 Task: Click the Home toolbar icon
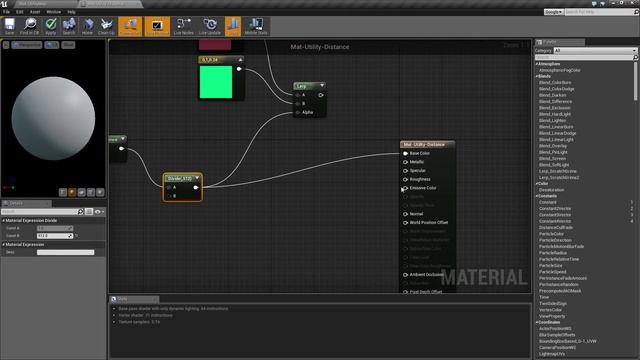coord(87,26)
